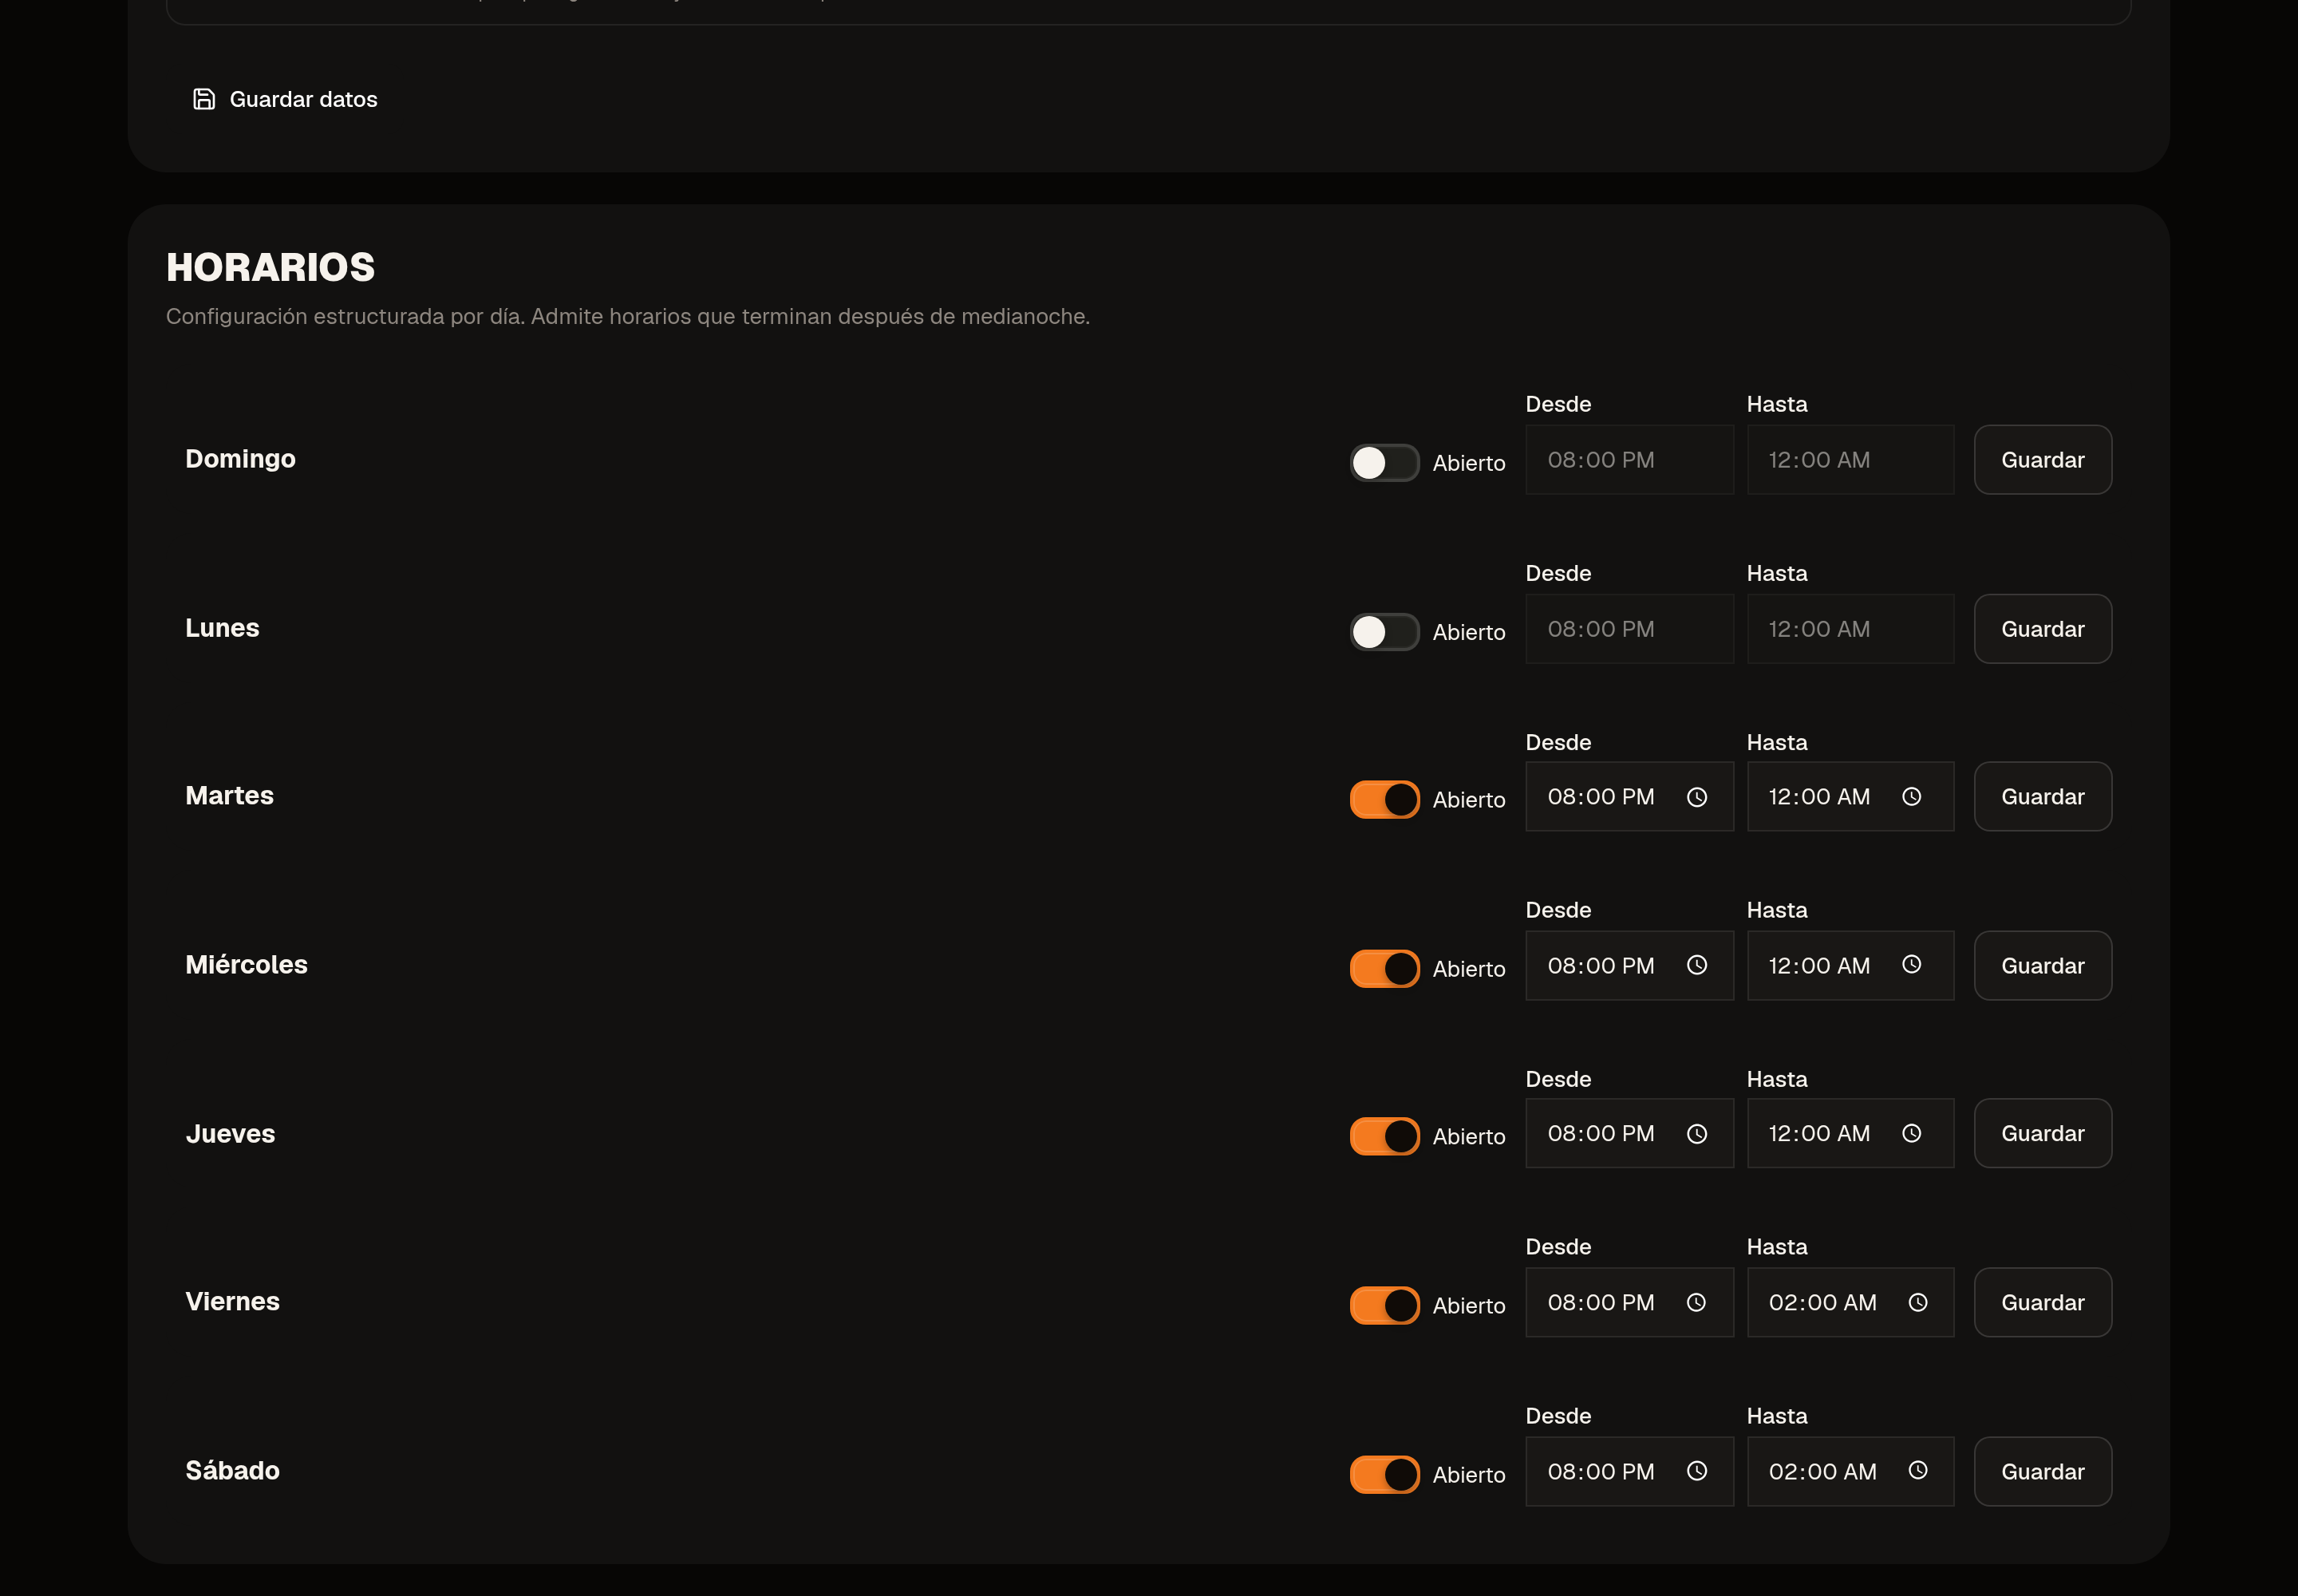The width and height of the screenshot is (2298, 1596).
Task: Focus the Martes Desde 08:00 PM field
Action: [1630, 797]
